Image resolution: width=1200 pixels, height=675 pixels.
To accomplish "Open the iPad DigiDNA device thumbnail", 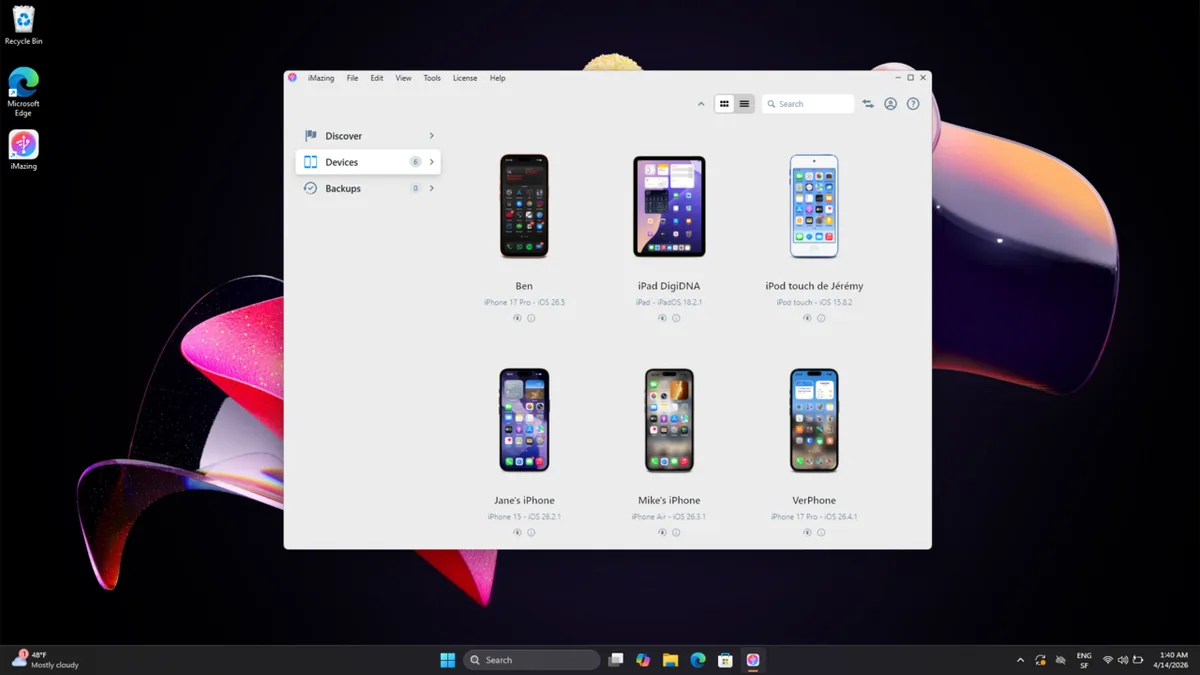I will pos(669,206).
